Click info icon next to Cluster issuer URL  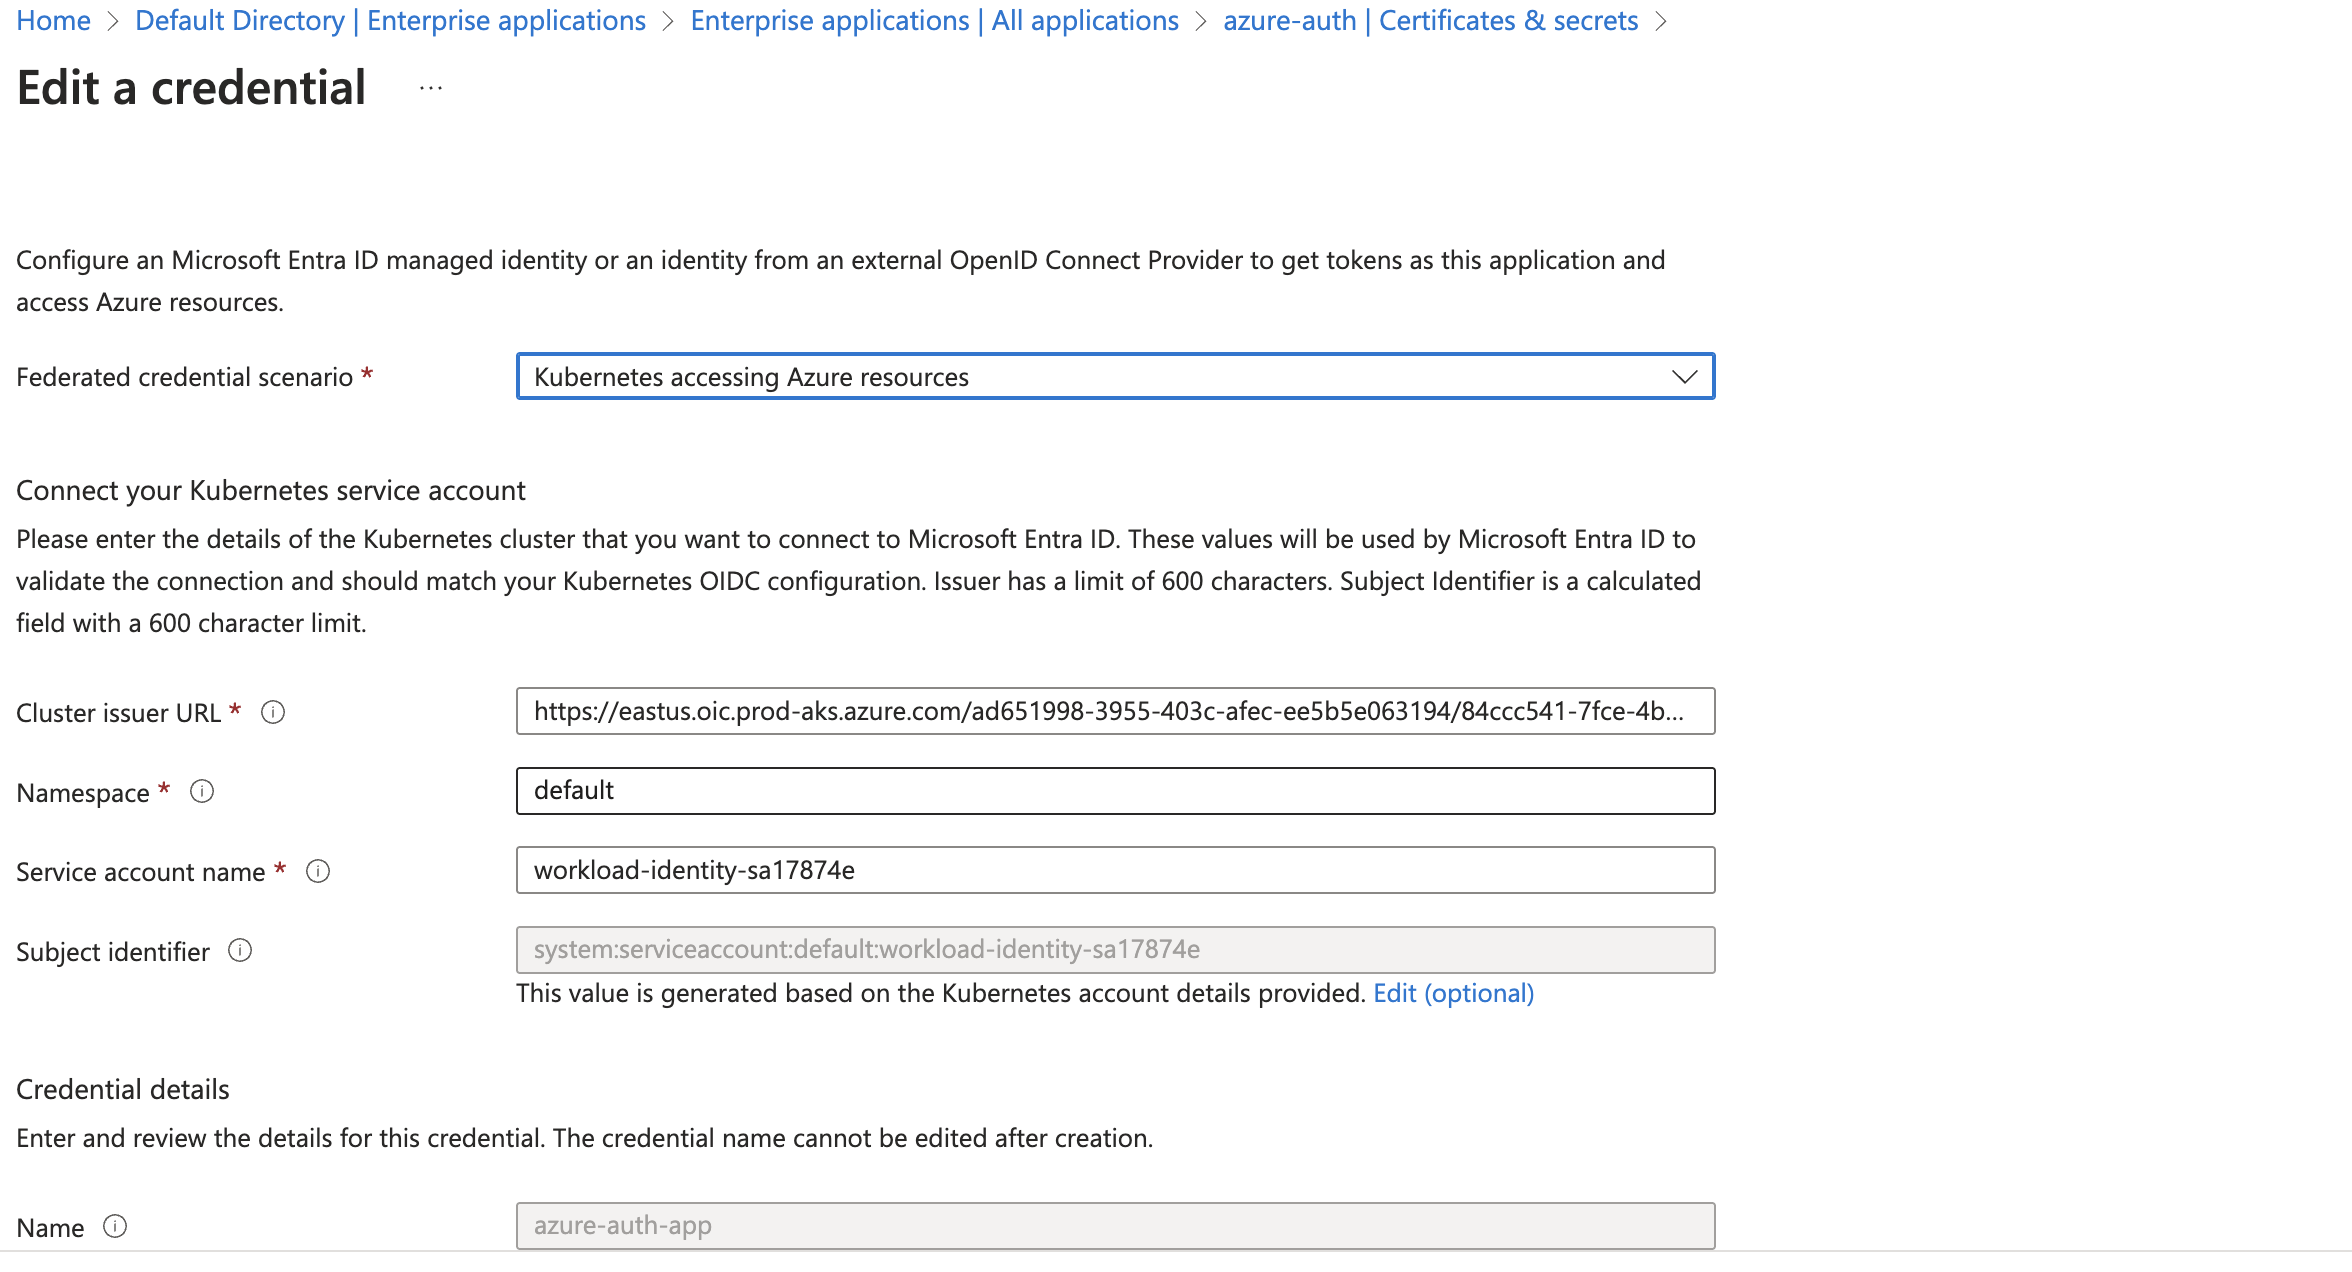coord(273,712)
